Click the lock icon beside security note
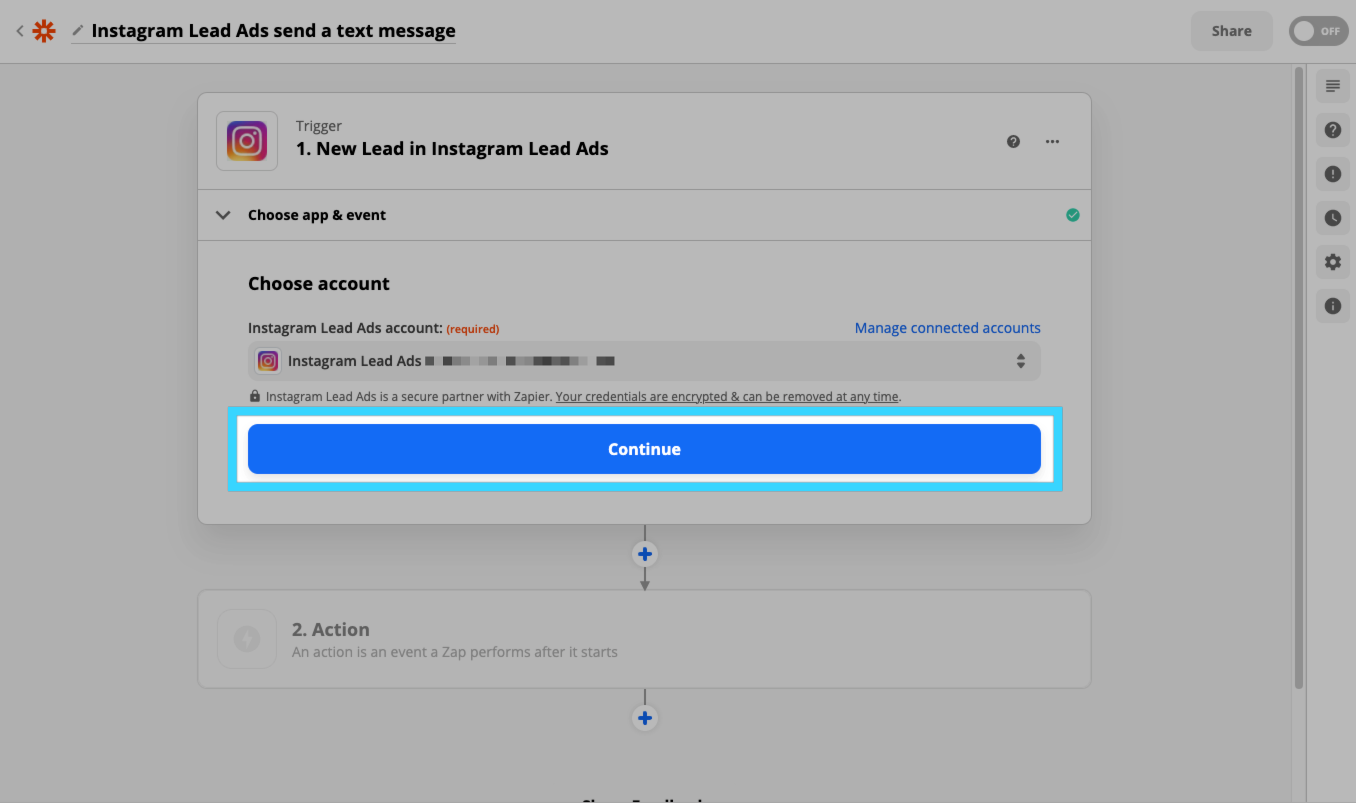This screenshot has height=803, width=1356. (255, 396)
